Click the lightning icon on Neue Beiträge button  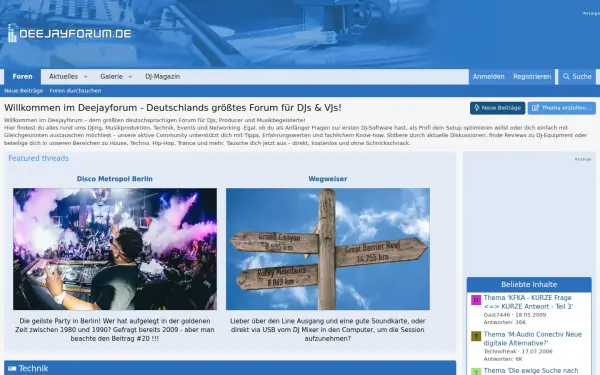click(477, 108)
